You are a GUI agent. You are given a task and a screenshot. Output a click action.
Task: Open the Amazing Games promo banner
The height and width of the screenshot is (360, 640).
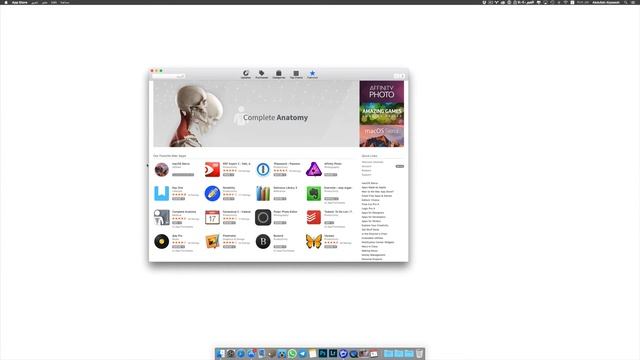(x=382, y=114)
